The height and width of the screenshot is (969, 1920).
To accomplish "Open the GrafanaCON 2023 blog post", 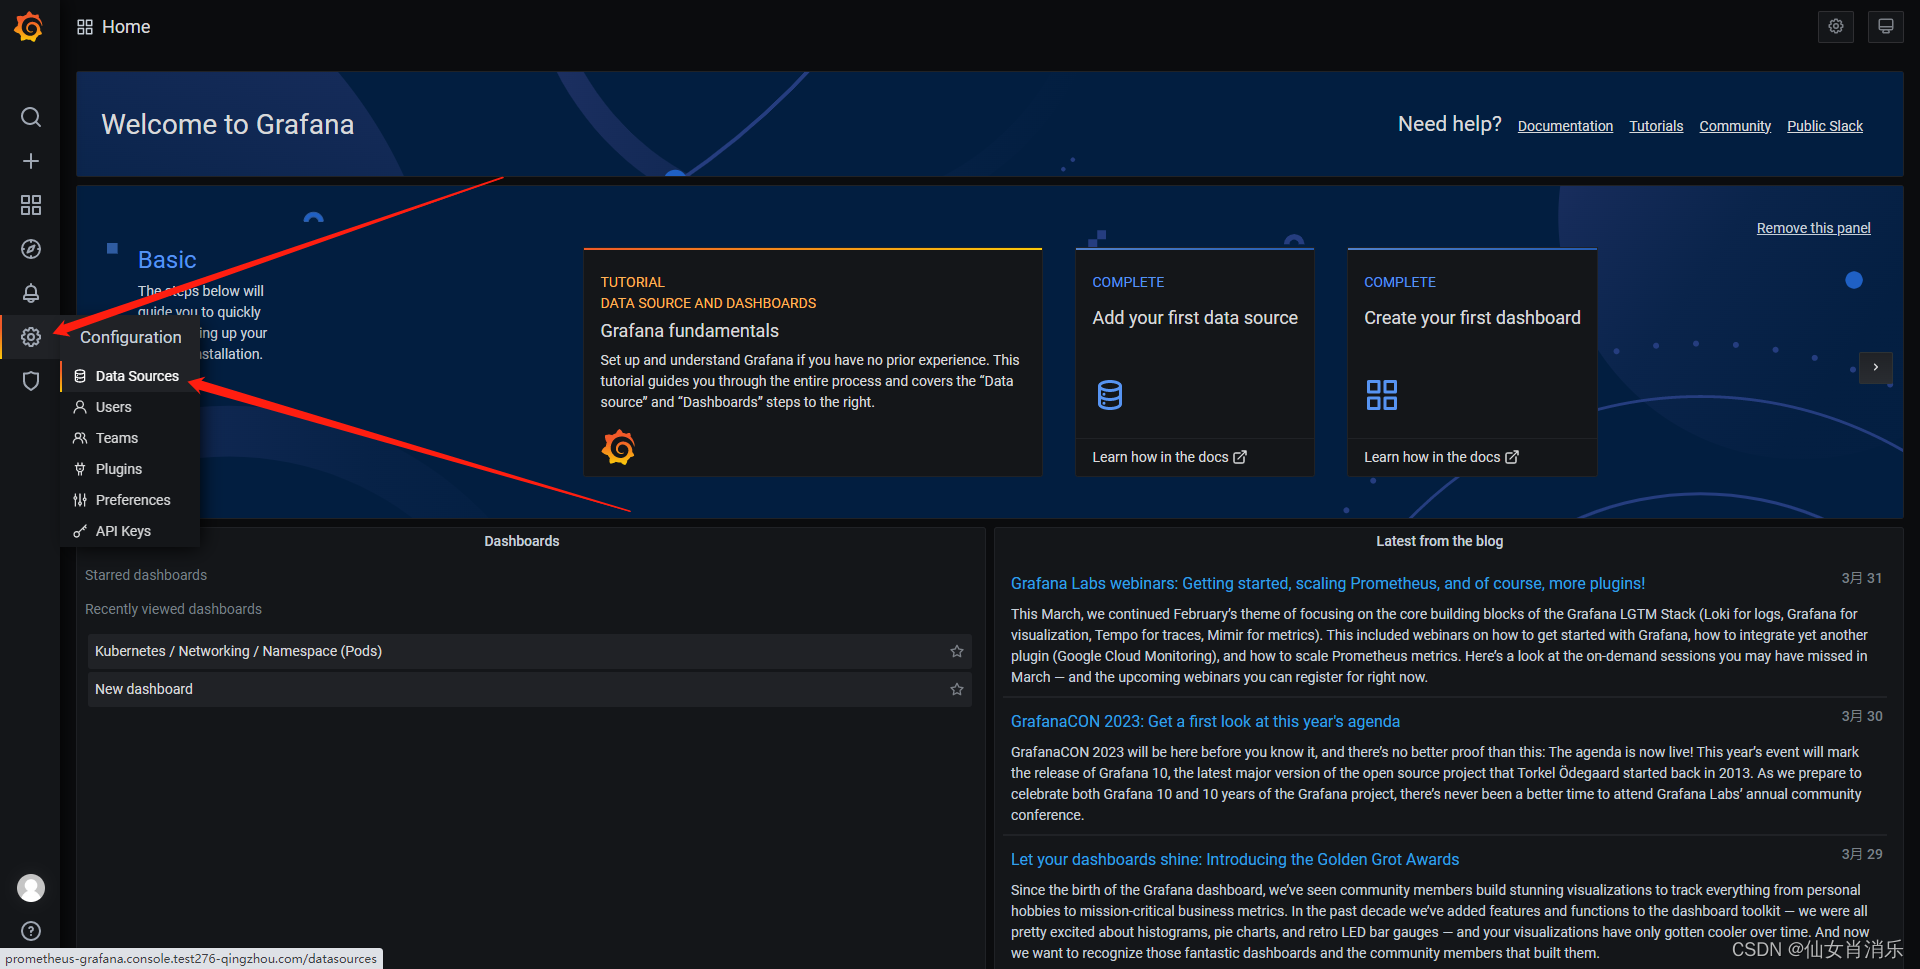I will pyautogui.click(x=1205, y=721).
